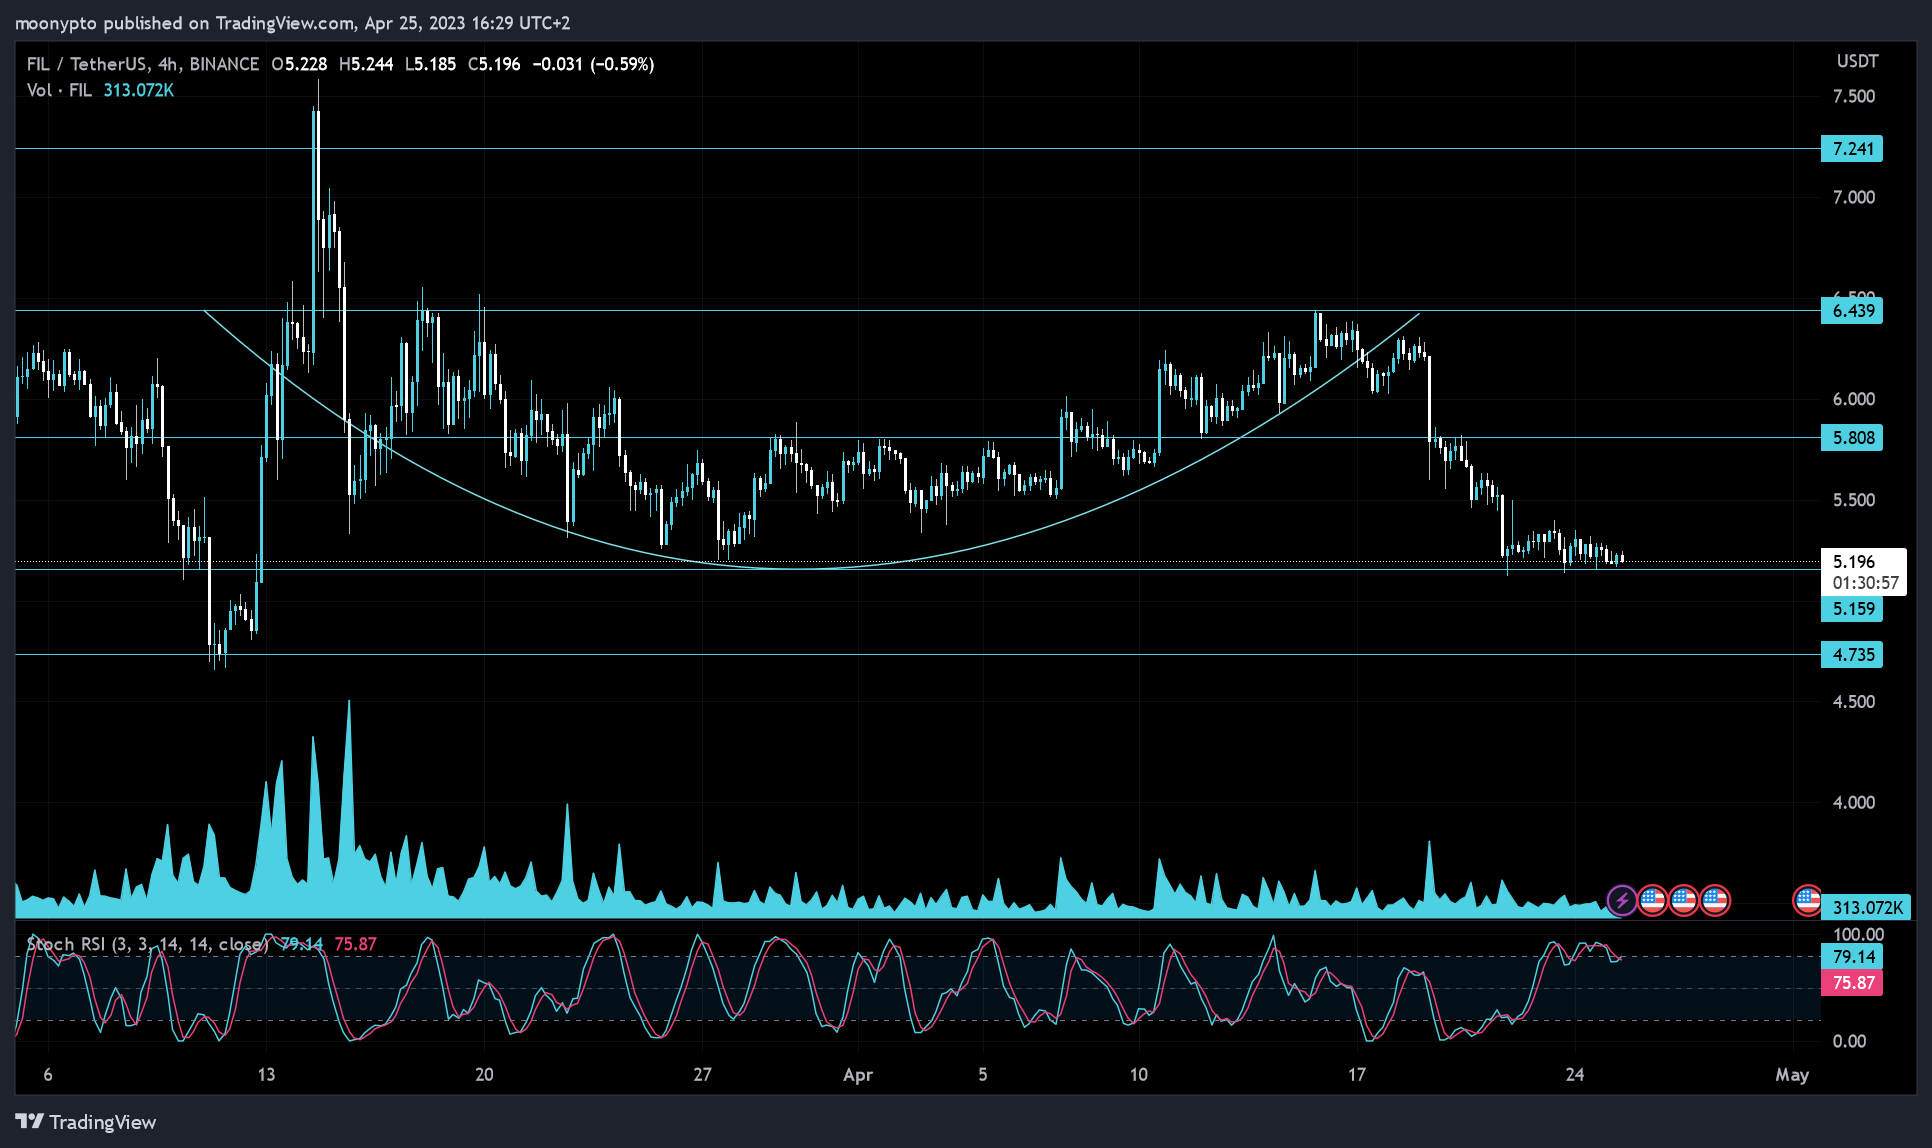Select the 6.439 resistance price label
1932x1148 pixels.
[x=1852, y=311]
